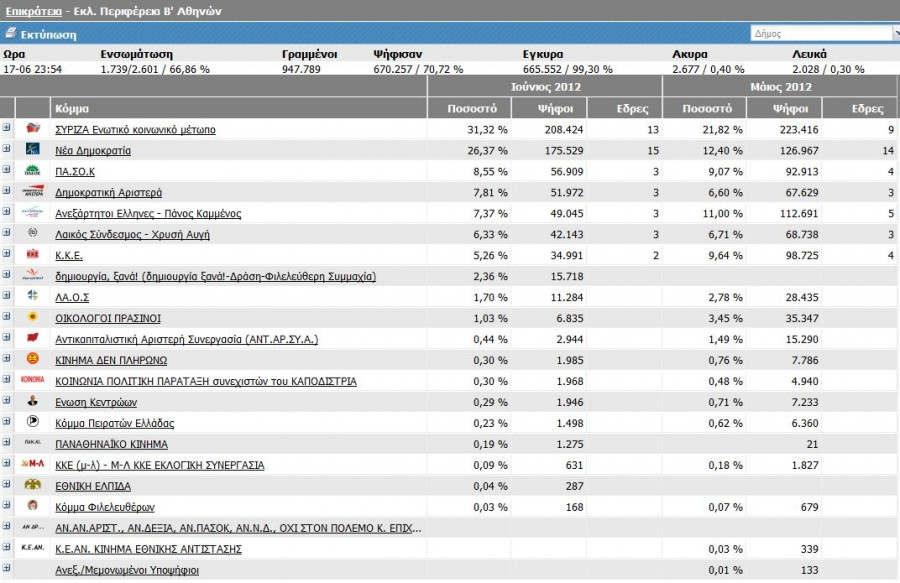Expand the ΛΑ.Ο.Σ row with plus icon
Viewport: 900px width, 583px height.
point(7,297)
